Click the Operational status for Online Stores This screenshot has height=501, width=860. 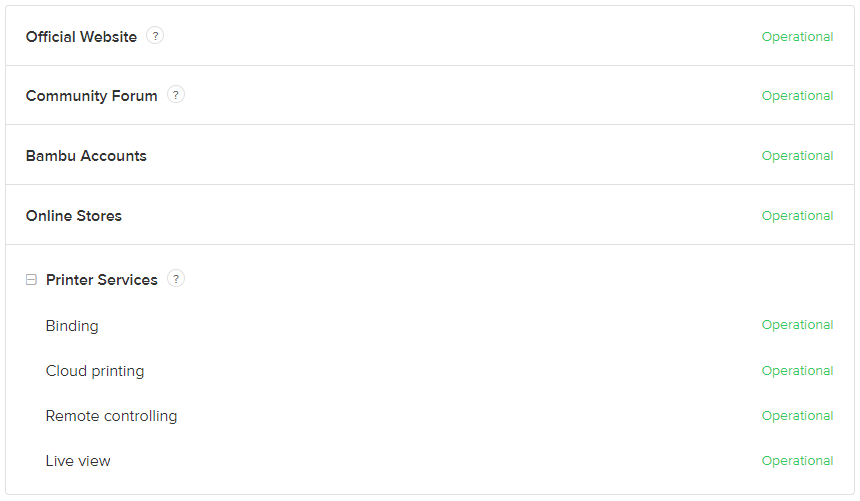pos(797,216)
